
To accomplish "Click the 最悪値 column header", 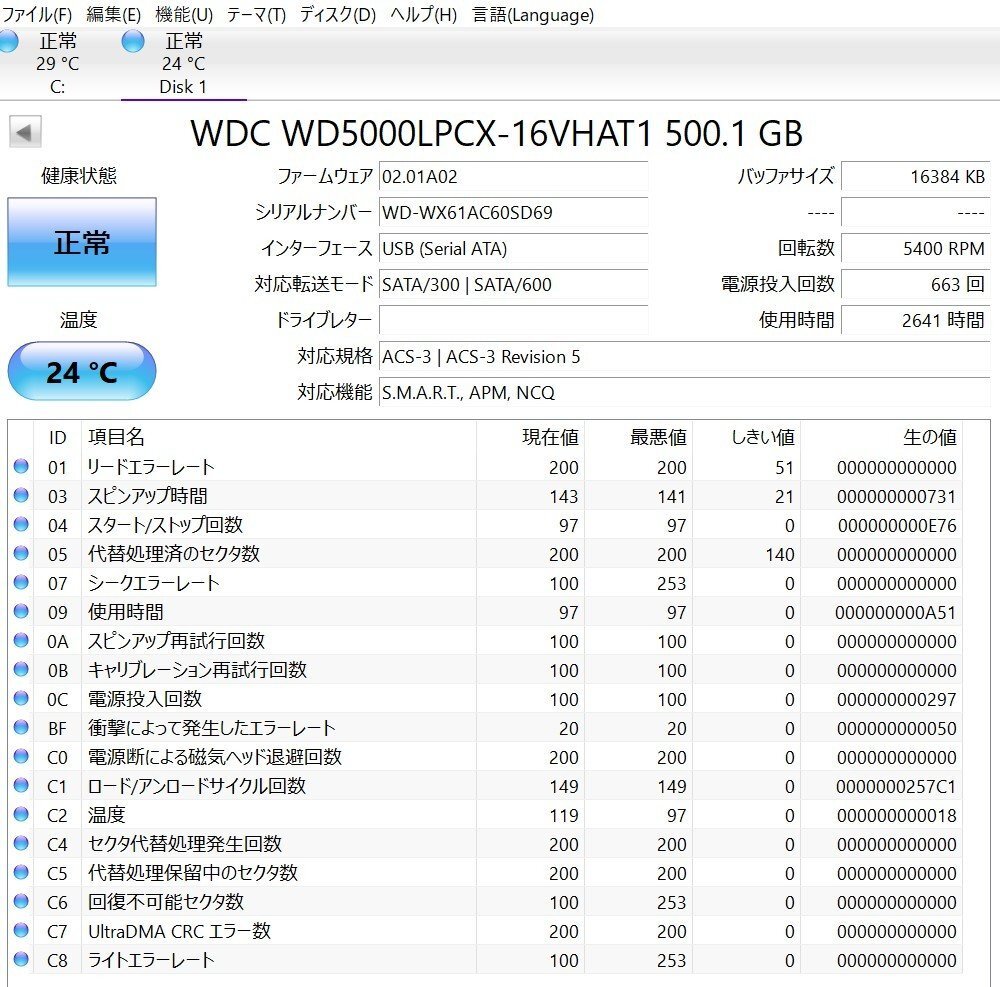I will (658, 437).
